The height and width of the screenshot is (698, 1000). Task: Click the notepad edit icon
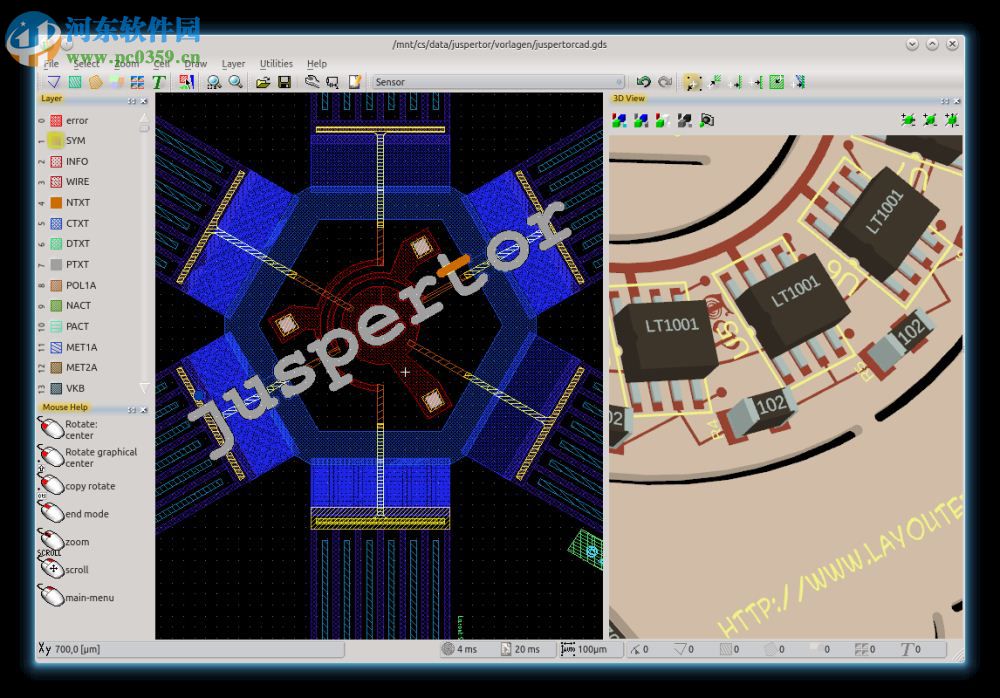point(355,82)
